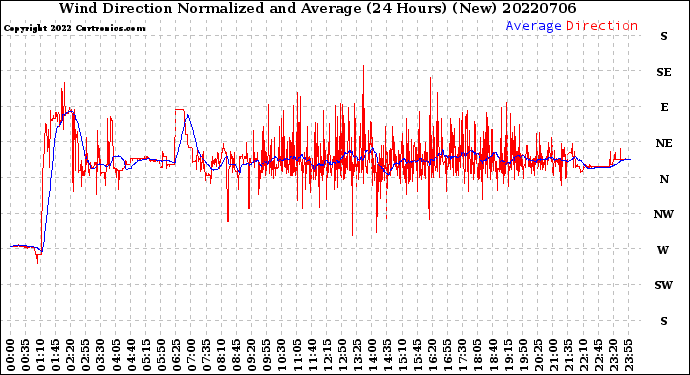The image size is (690, 375).
Task: Click the 07:00 time label
Action: click(191, 355)
